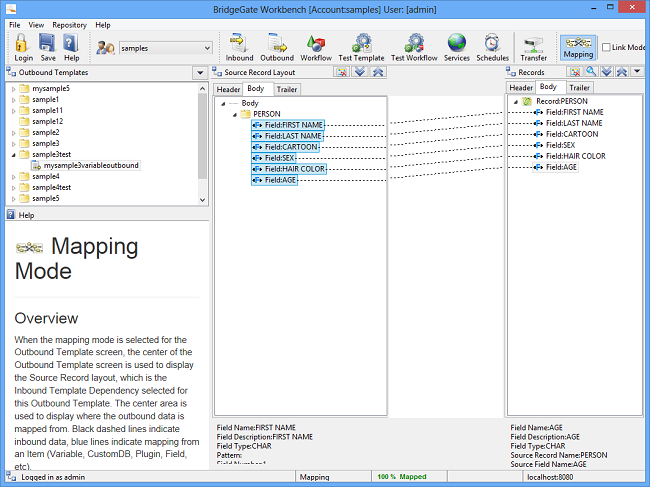Collapse all in Source Record Layout panel

pyautogui.click(x=378, y=72)
